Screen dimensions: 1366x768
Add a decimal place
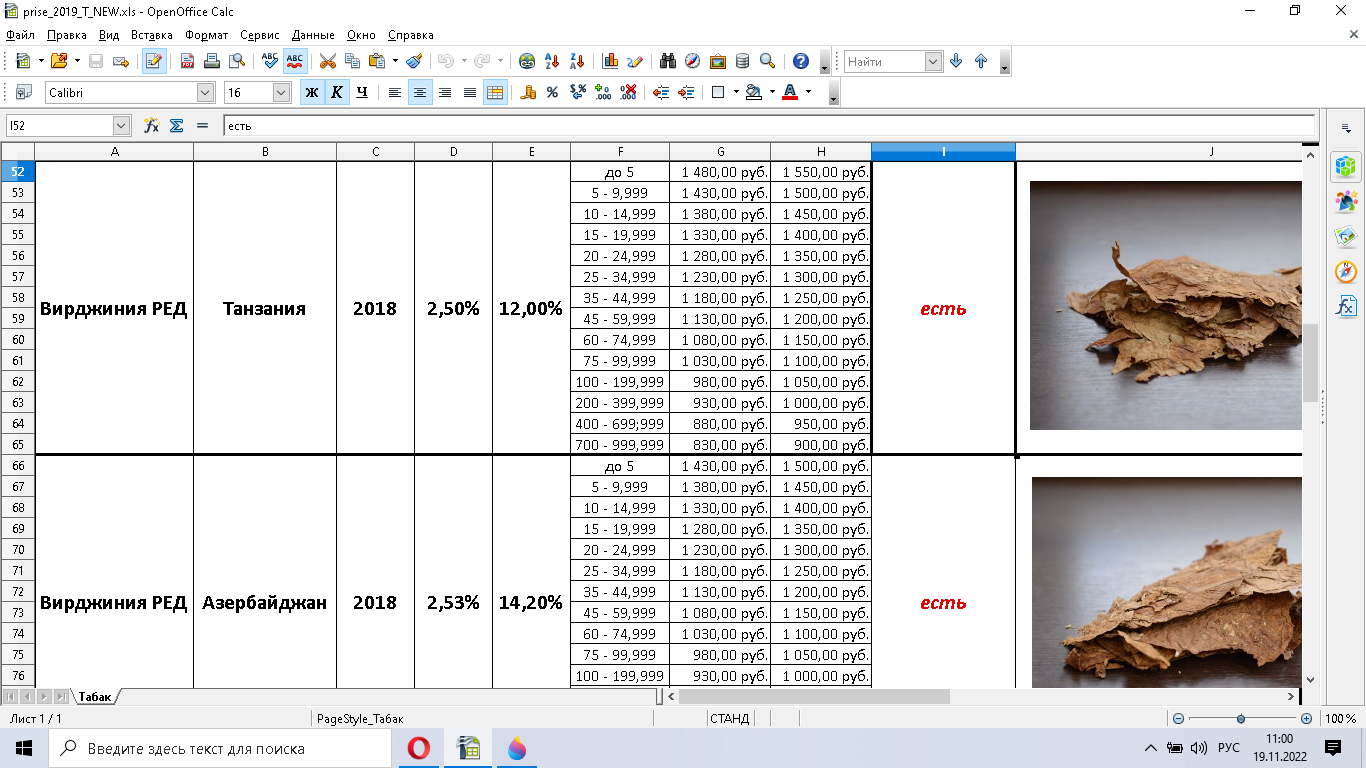603,92
